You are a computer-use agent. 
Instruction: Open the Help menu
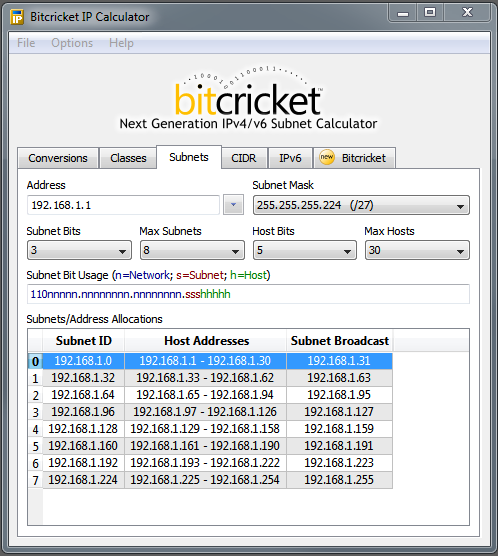click(x=121, y=43)
